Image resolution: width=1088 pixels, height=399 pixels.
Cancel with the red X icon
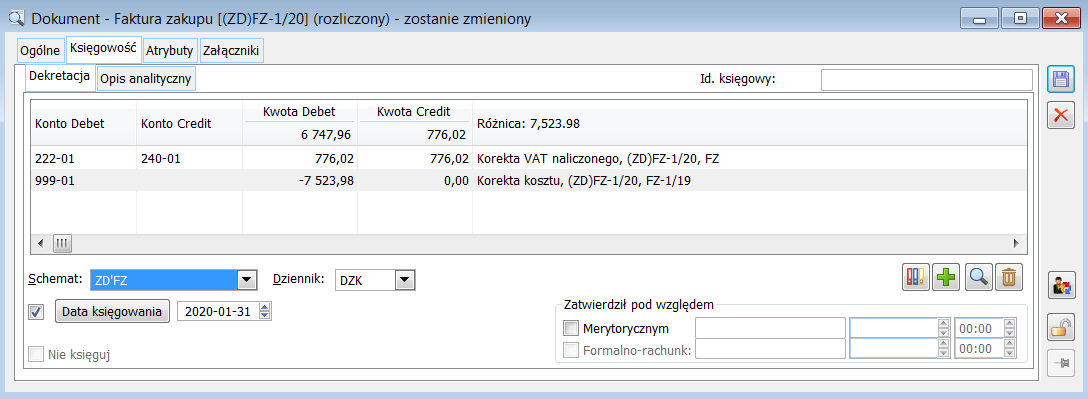1060,114
